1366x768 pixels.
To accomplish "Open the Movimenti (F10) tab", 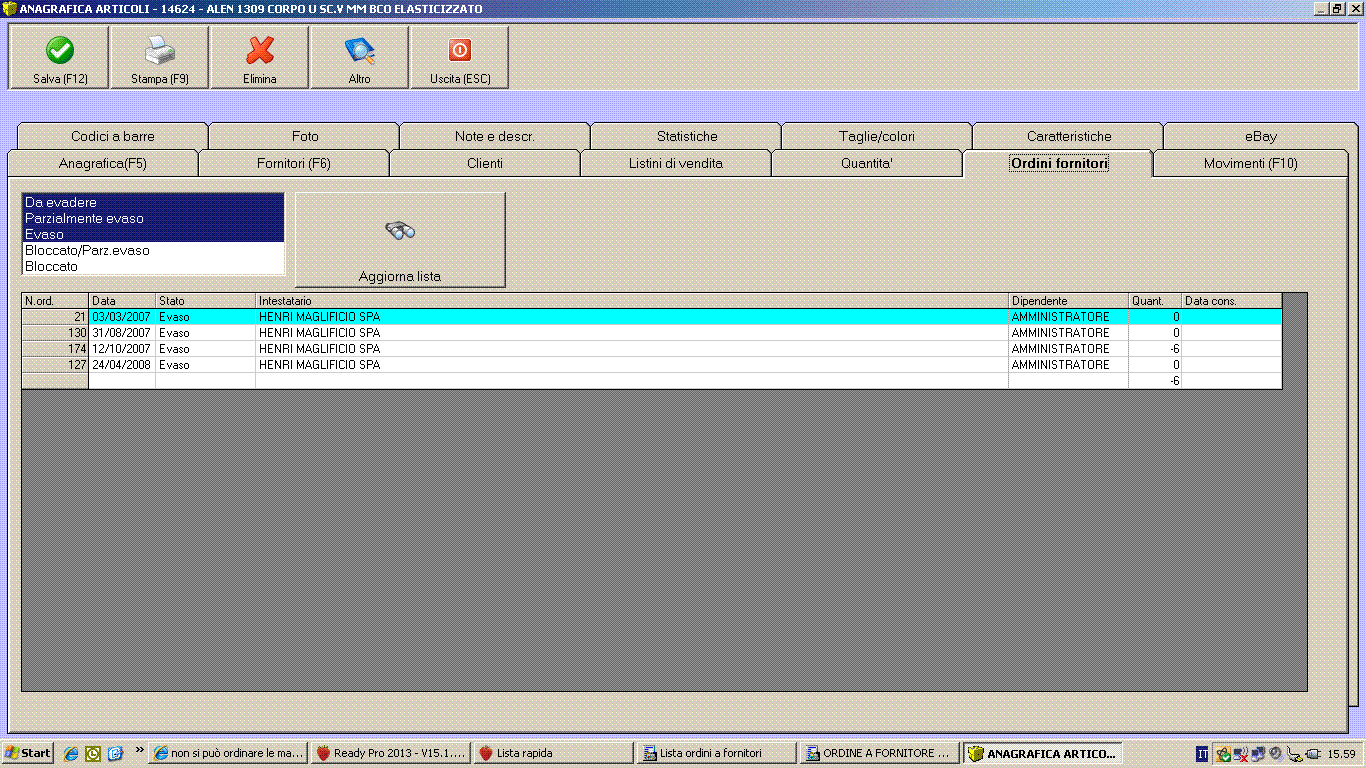I will (x=1250, y=163).
